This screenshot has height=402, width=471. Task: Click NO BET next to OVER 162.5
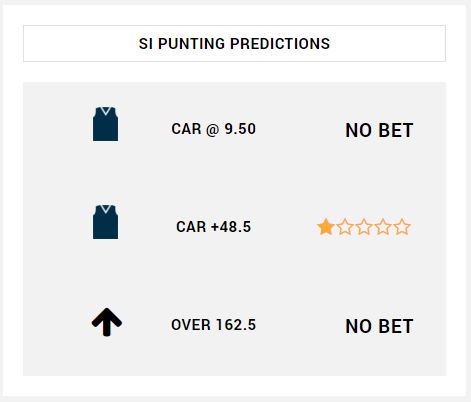379,326
